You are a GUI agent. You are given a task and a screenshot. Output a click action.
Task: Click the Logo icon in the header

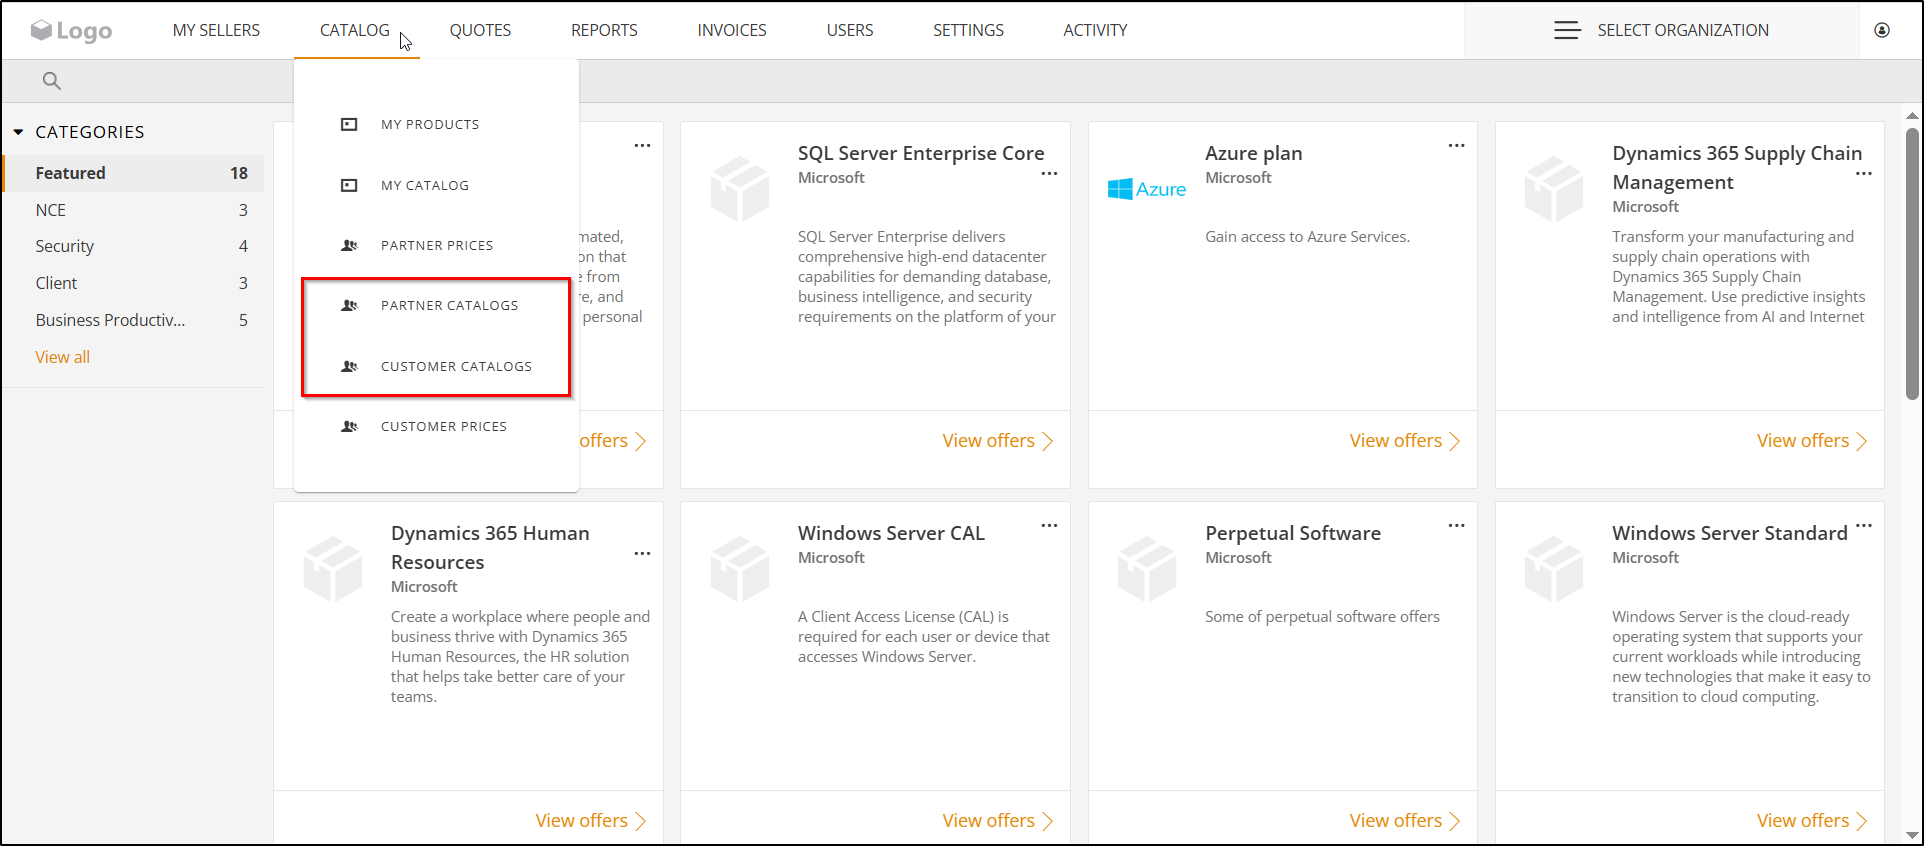(71, 31)
